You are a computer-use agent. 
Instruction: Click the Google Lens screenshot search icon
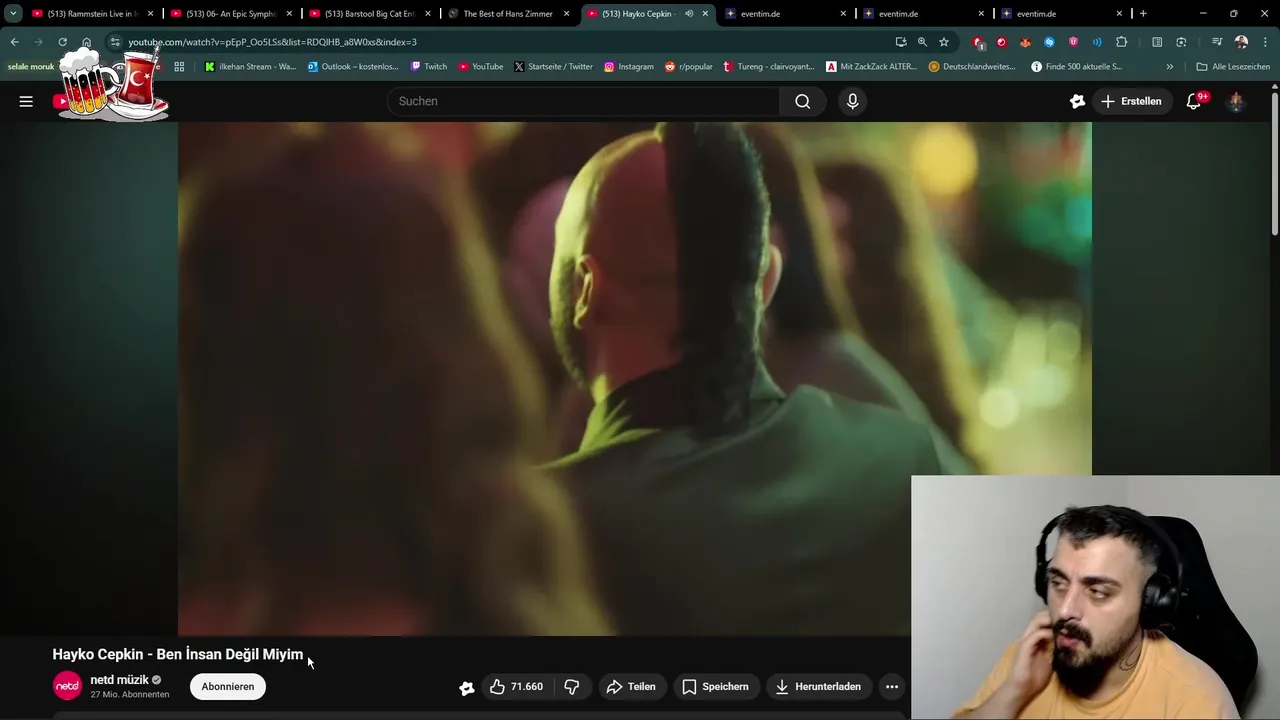click(1181, 42)
